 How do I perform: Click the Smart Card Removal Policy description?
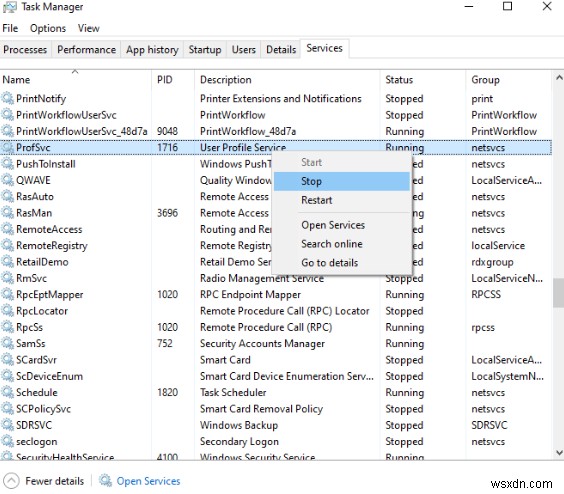click(261, 409)
